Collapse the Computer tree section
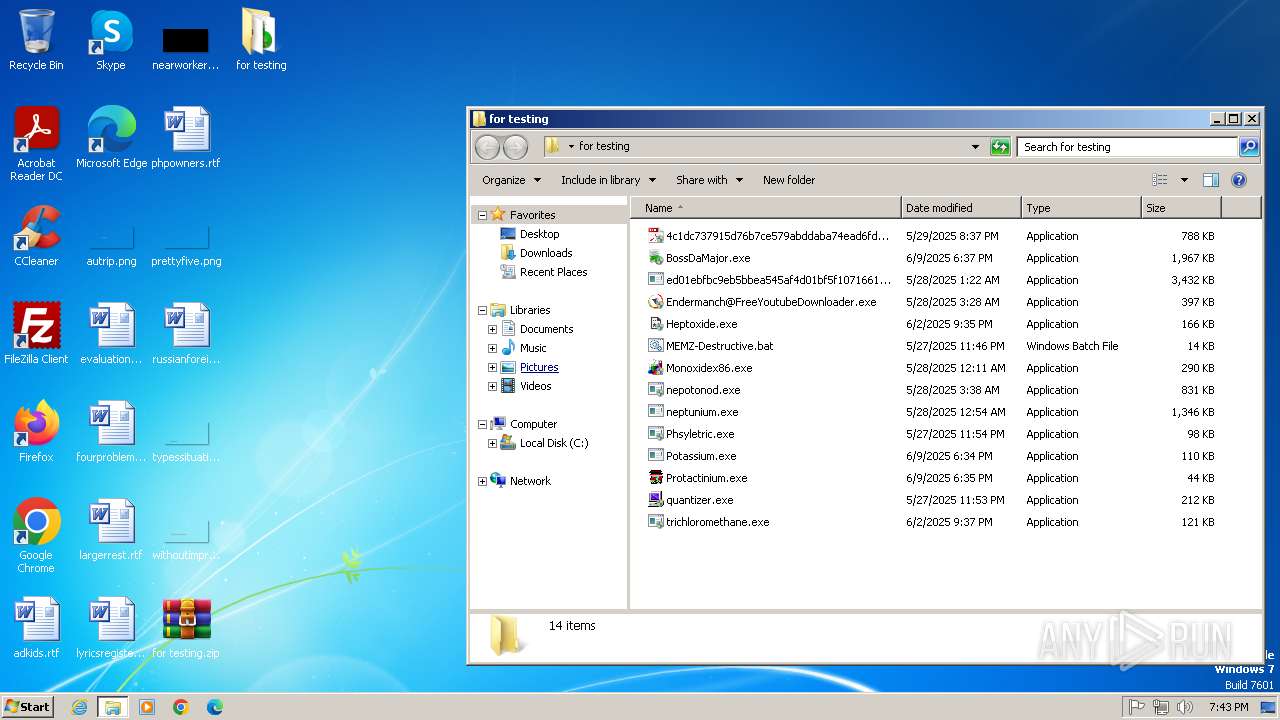Screen dimensions: 1280x720 point(482,424)
